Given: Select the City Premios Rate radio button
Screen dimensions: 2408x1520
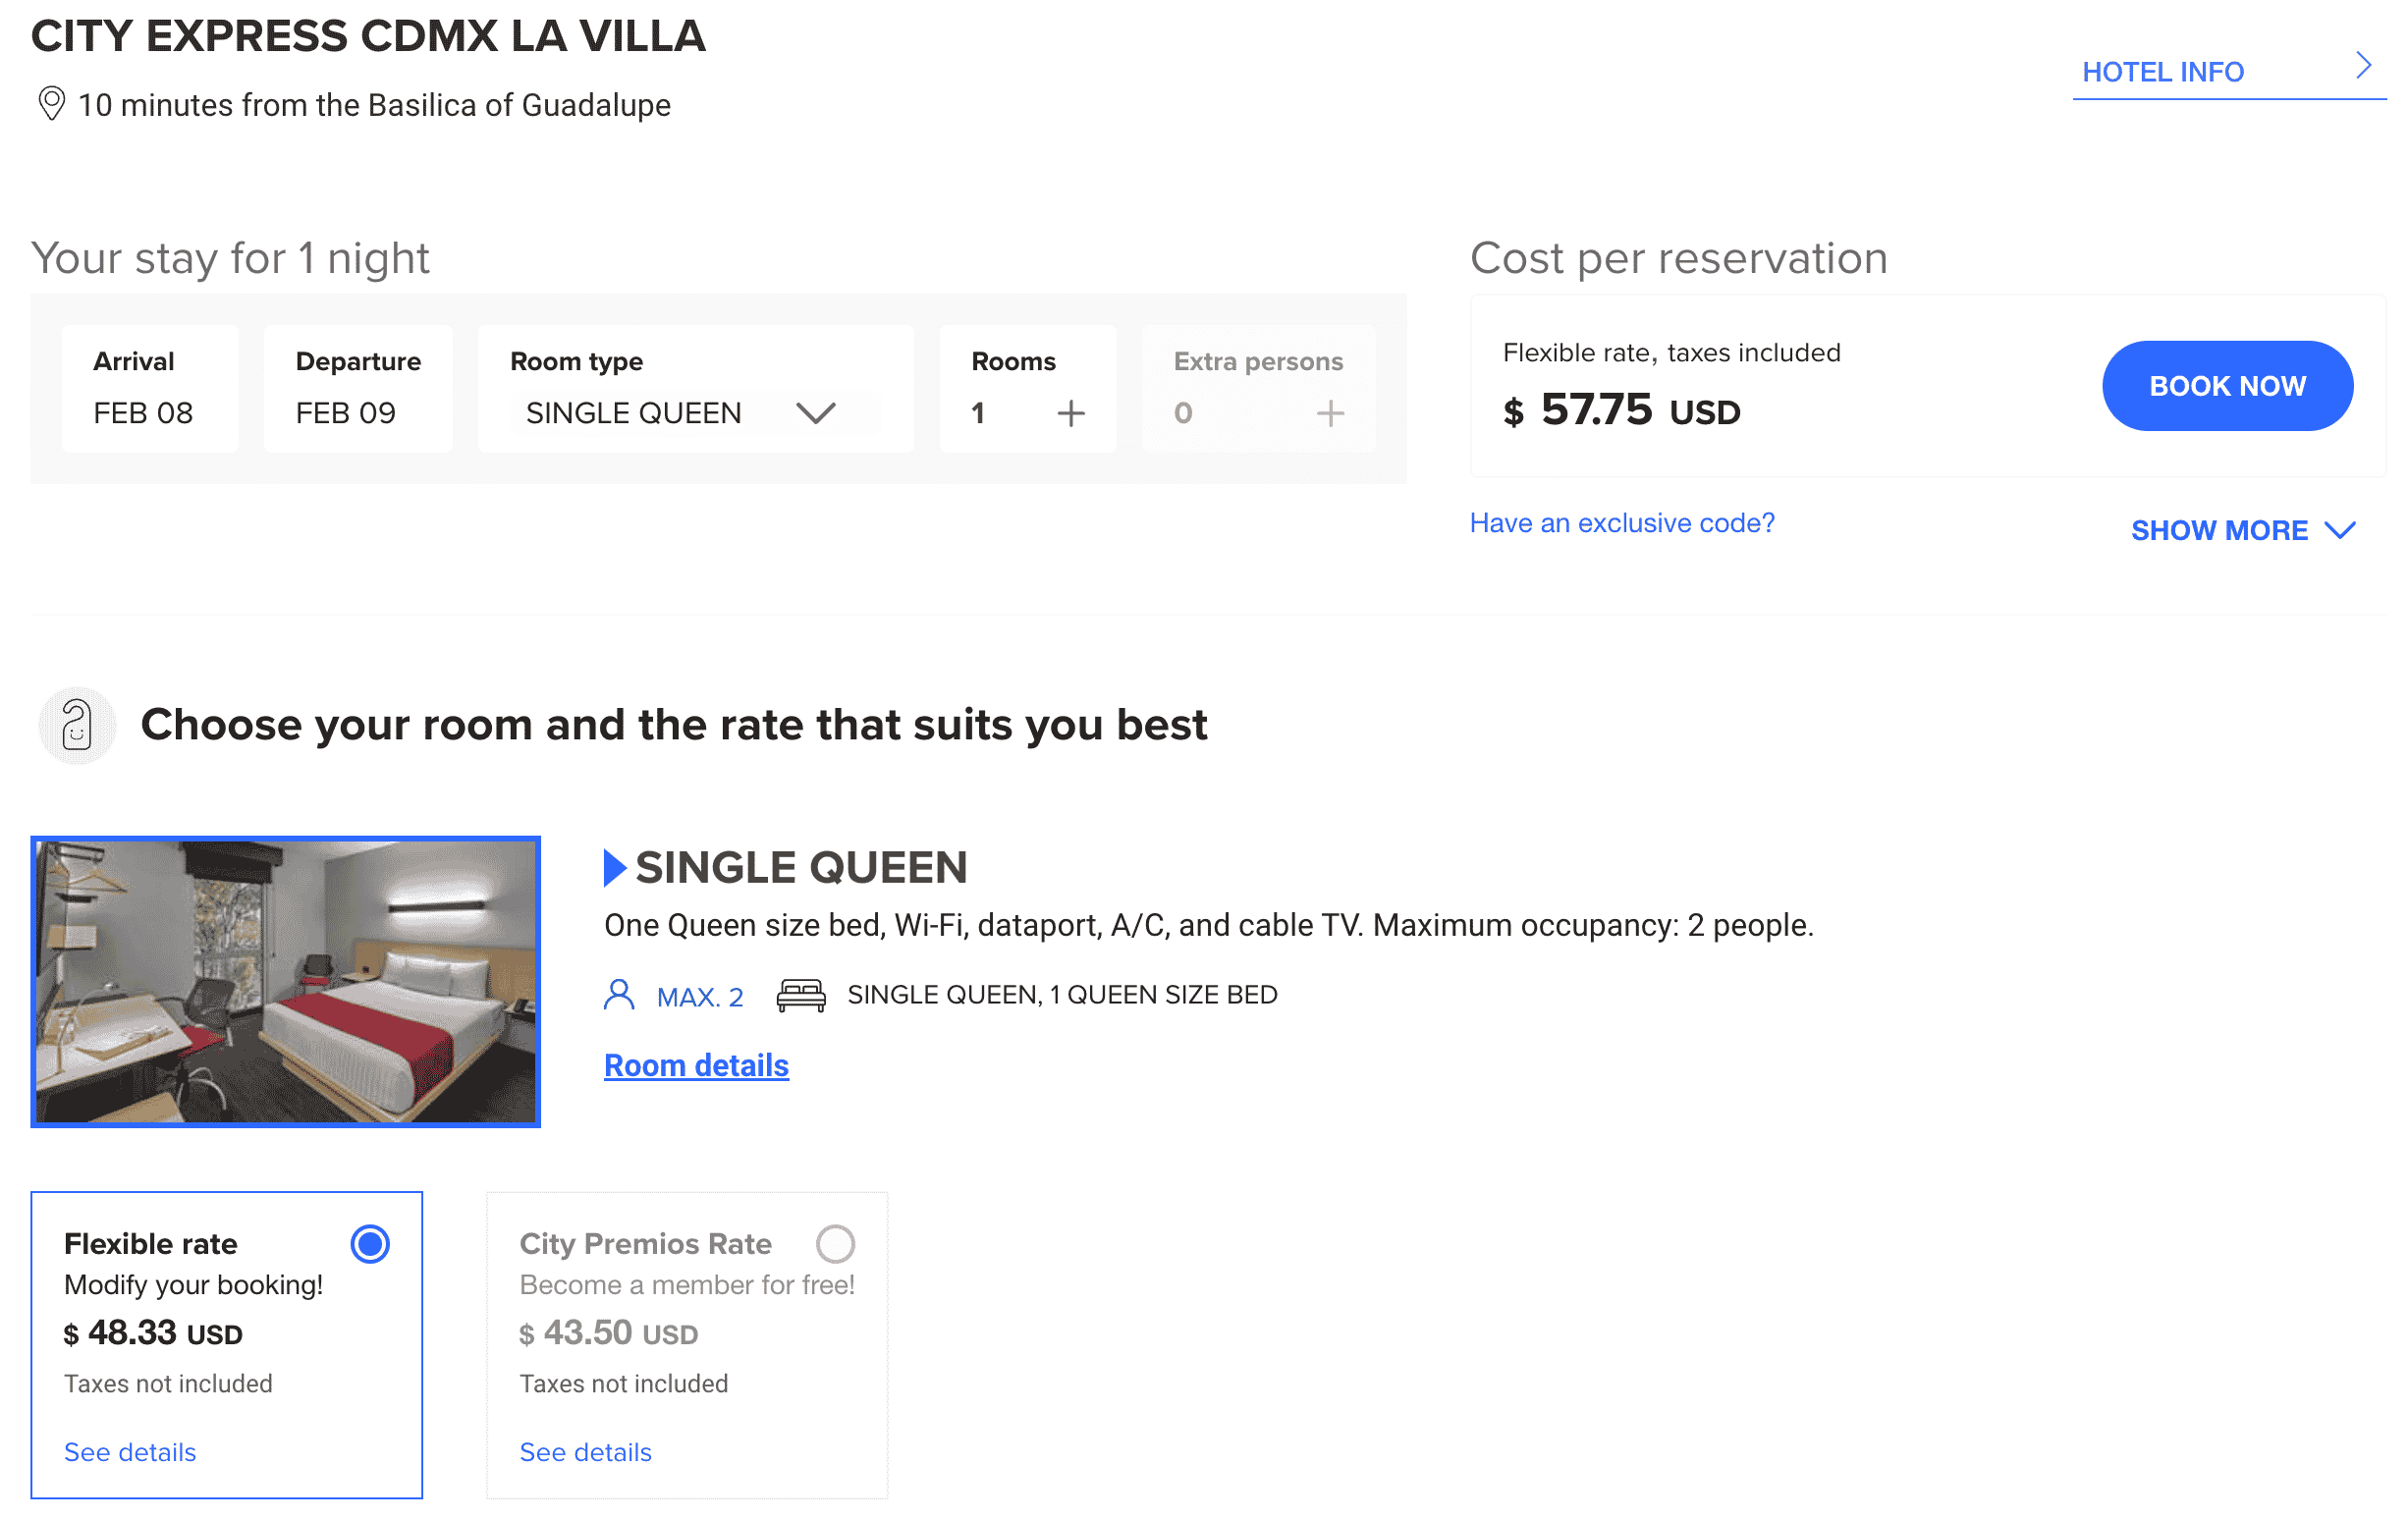Looking at the screenshot, I should click(835, 1243).
